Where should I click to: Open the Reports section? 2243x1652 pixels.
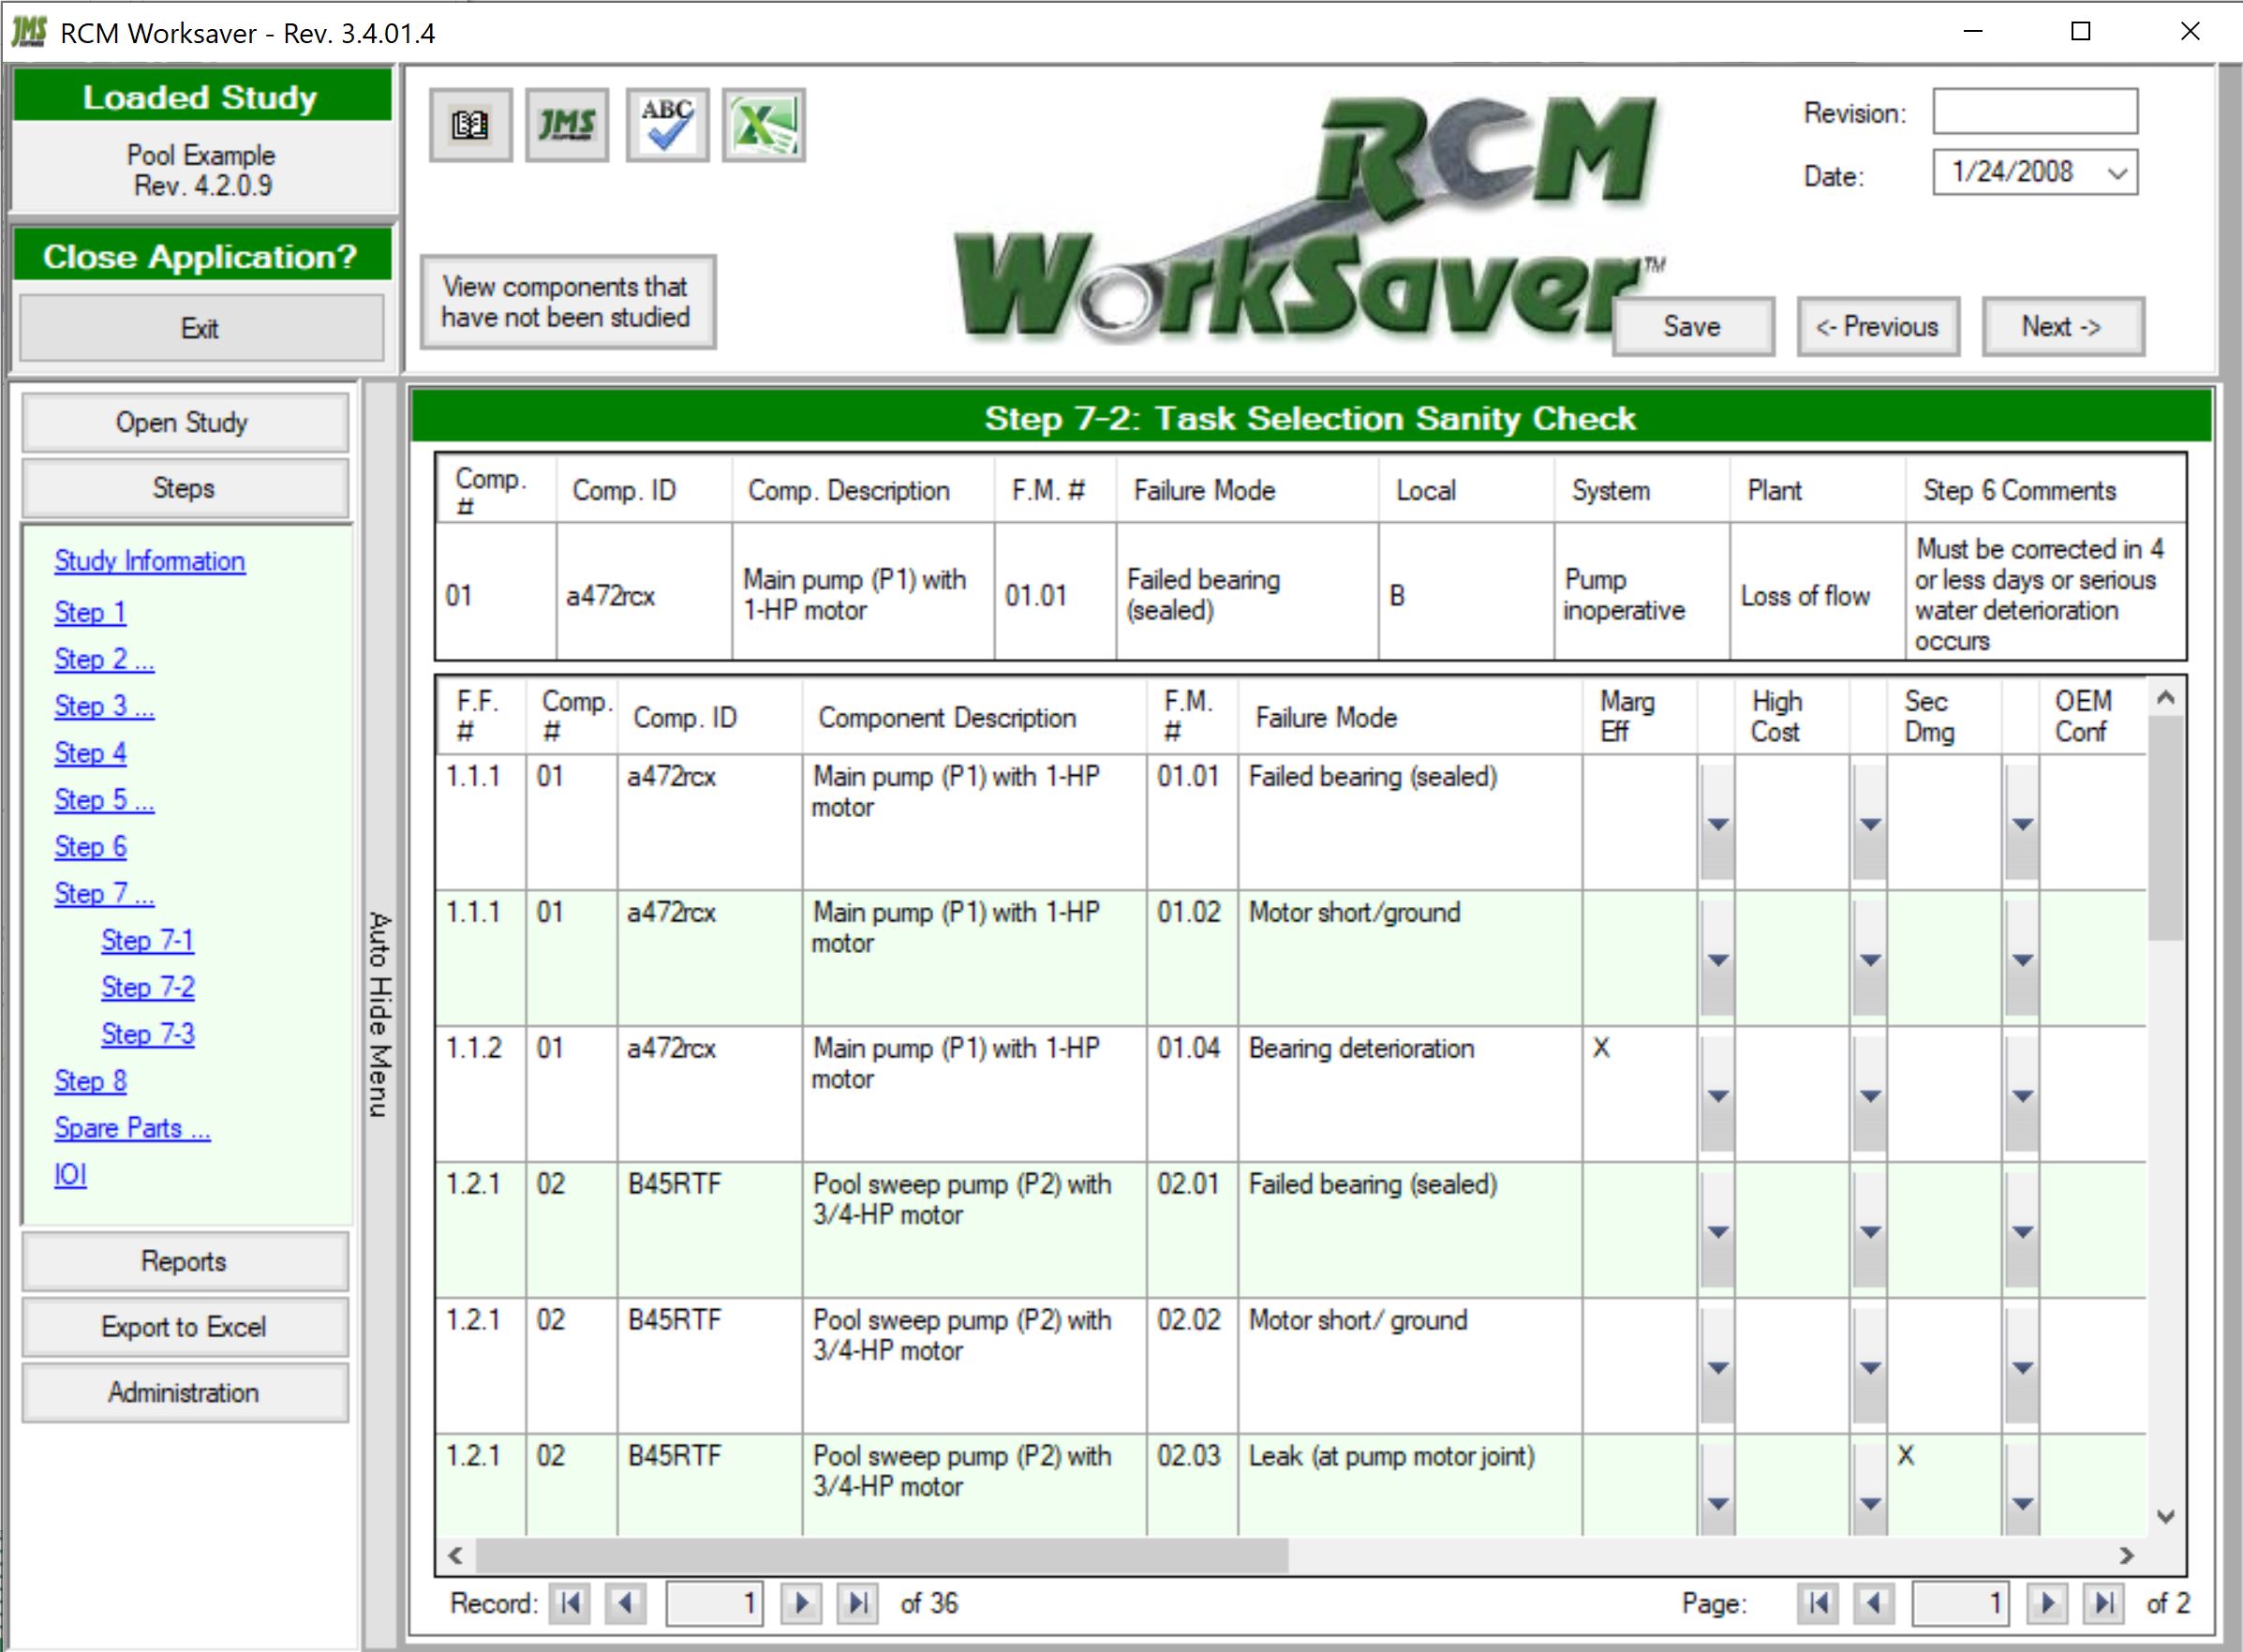point(184,1261)
